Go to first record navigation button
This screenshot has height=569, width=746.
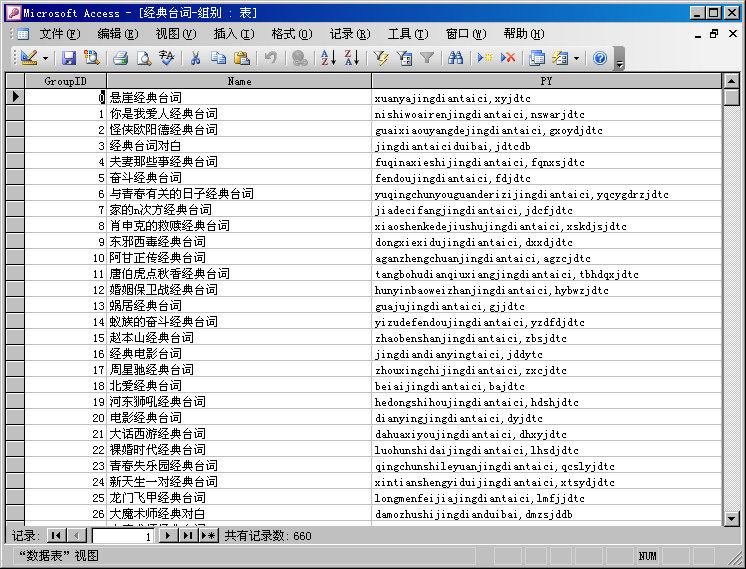coord(56,536)
